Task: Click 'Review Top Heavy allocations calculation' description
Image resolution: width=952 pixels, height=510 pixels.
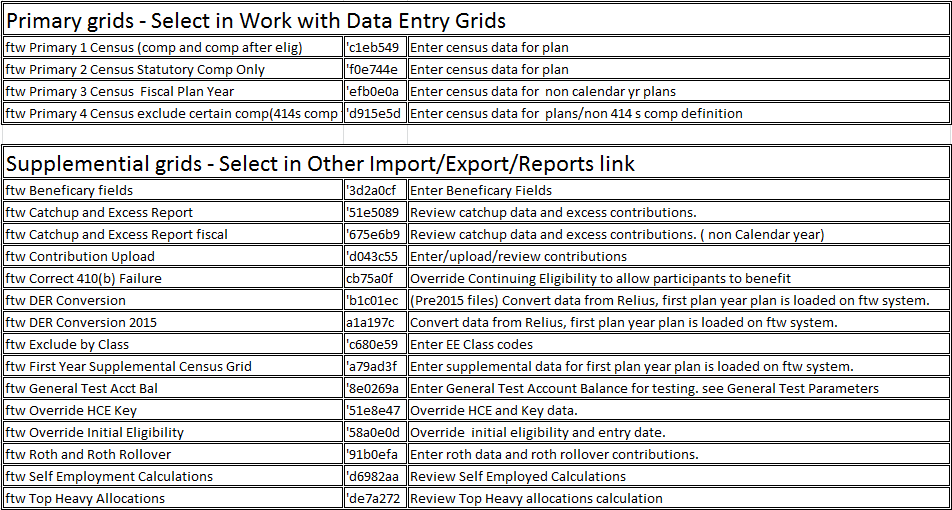Action: click(678, 498)
